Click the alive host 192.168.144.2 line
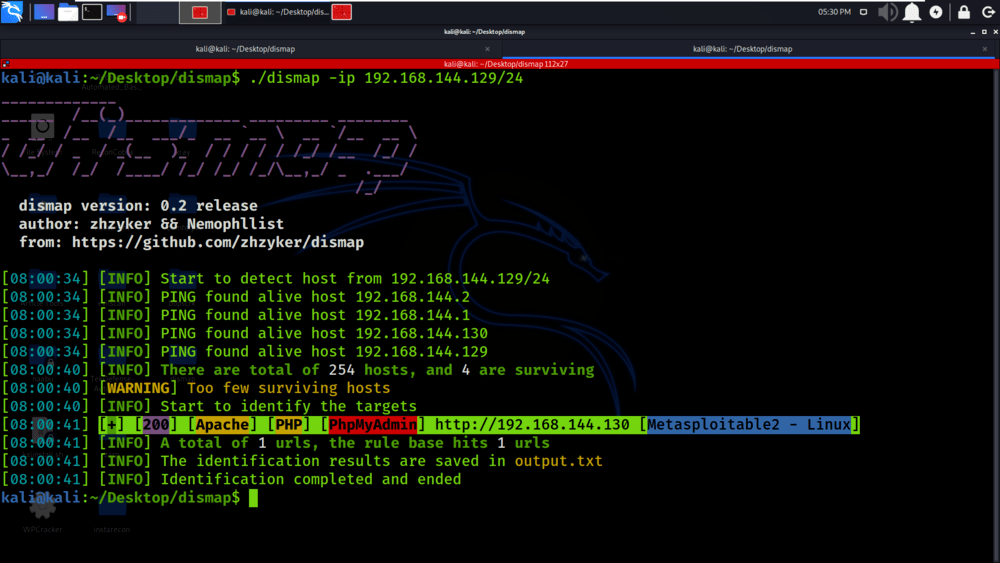The width and height of the screenshot is (1000, 563). (235, 297)
